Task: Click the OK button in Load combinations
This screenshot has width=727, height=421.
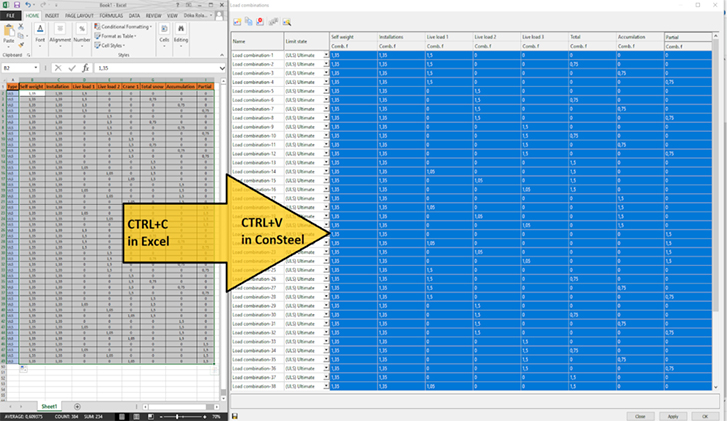Action: (x=706, y=415)
